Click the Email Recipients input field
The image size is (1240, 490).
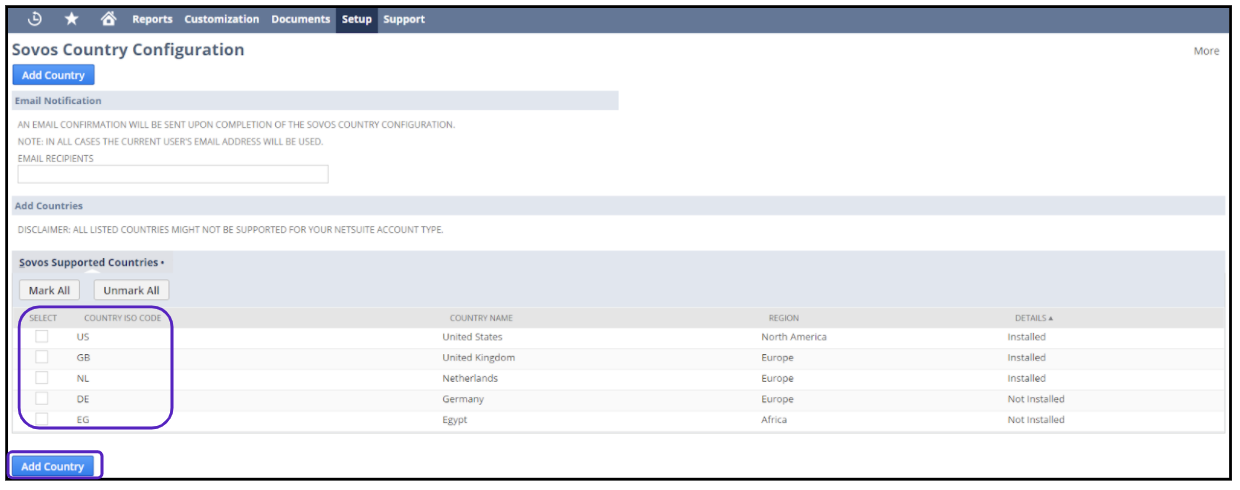[173, 174]
